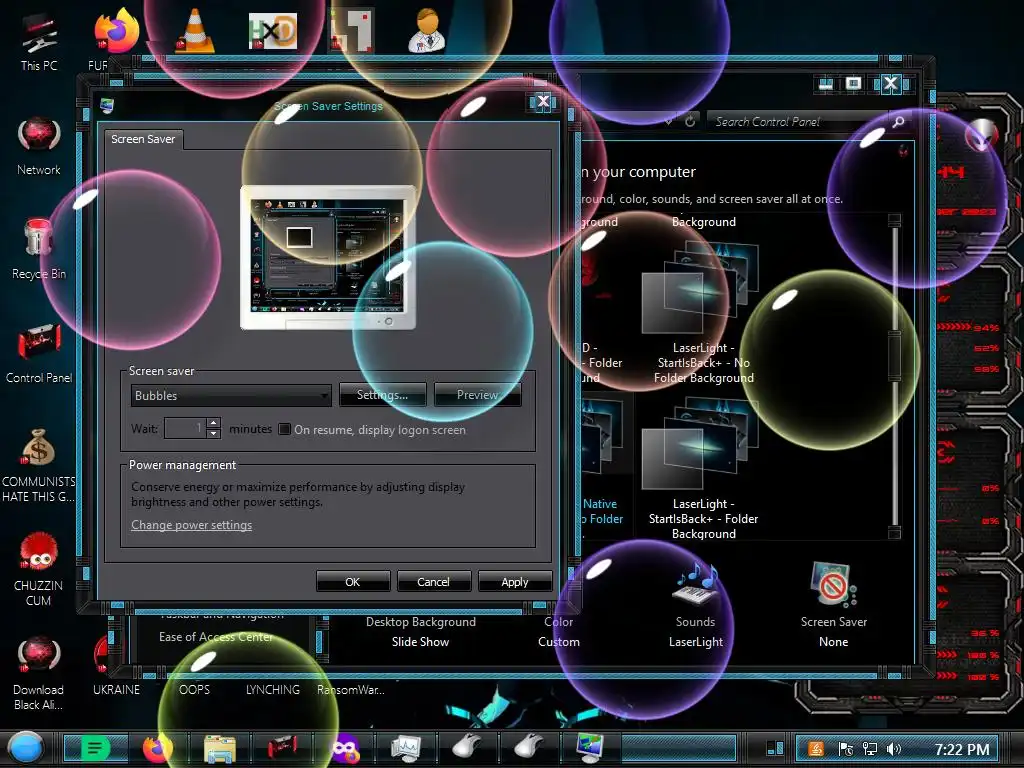Viewport: 1024px width, 768px height.
Task: Click the refresh icon in Control Panel address bar
Action: click(x=690, y=121)
